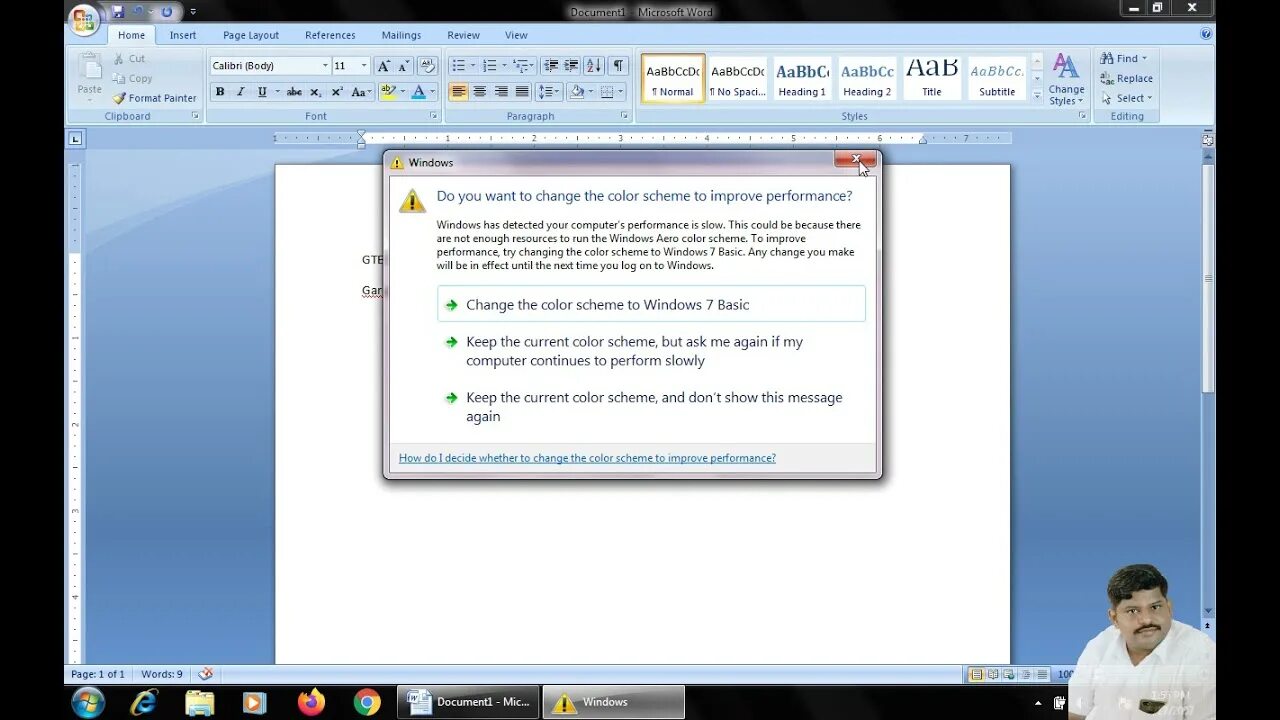Apply the No Spacing style
The width and height of the screenshot is (1280, 720).
737,79
